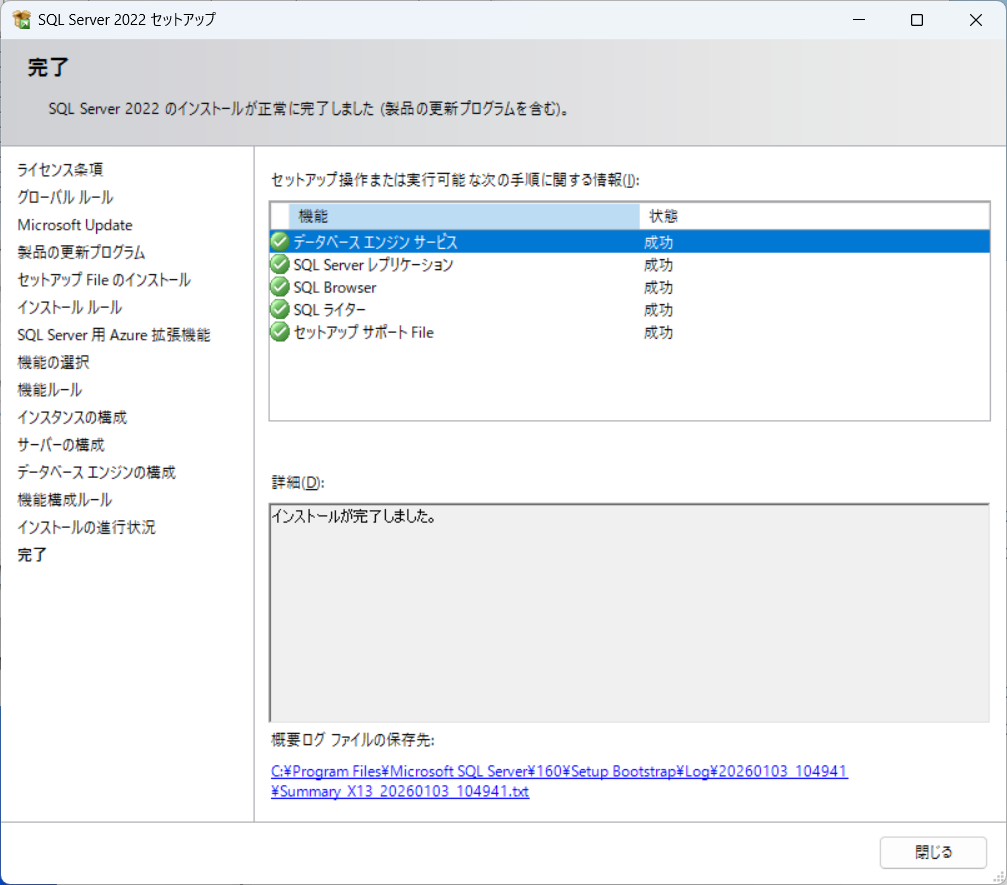The height and width of the screenshot is (885, 1007).
Task: Click the green checkmark beside SQL Server レプリケーション
Action: point(280,265)
